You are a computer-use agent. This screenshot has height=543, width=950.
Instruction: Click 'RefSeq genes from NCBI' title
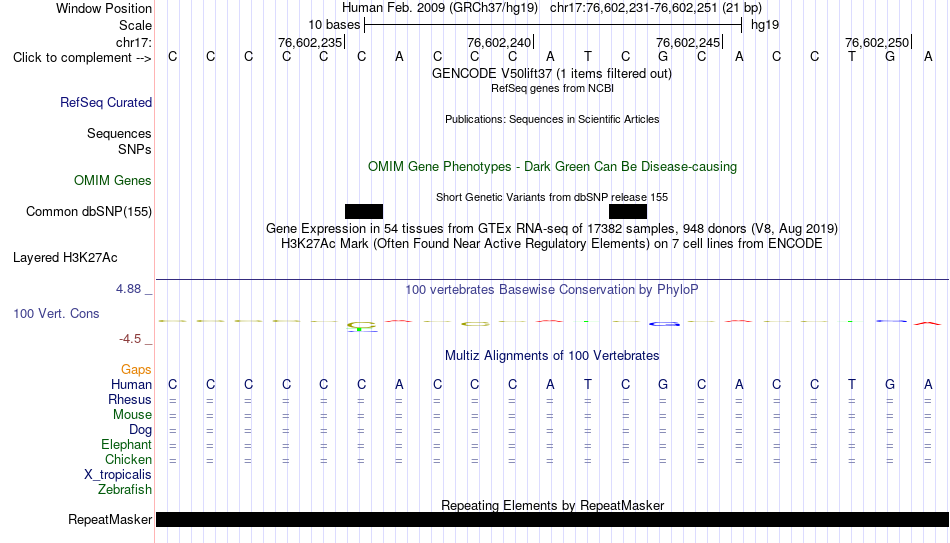553,88
